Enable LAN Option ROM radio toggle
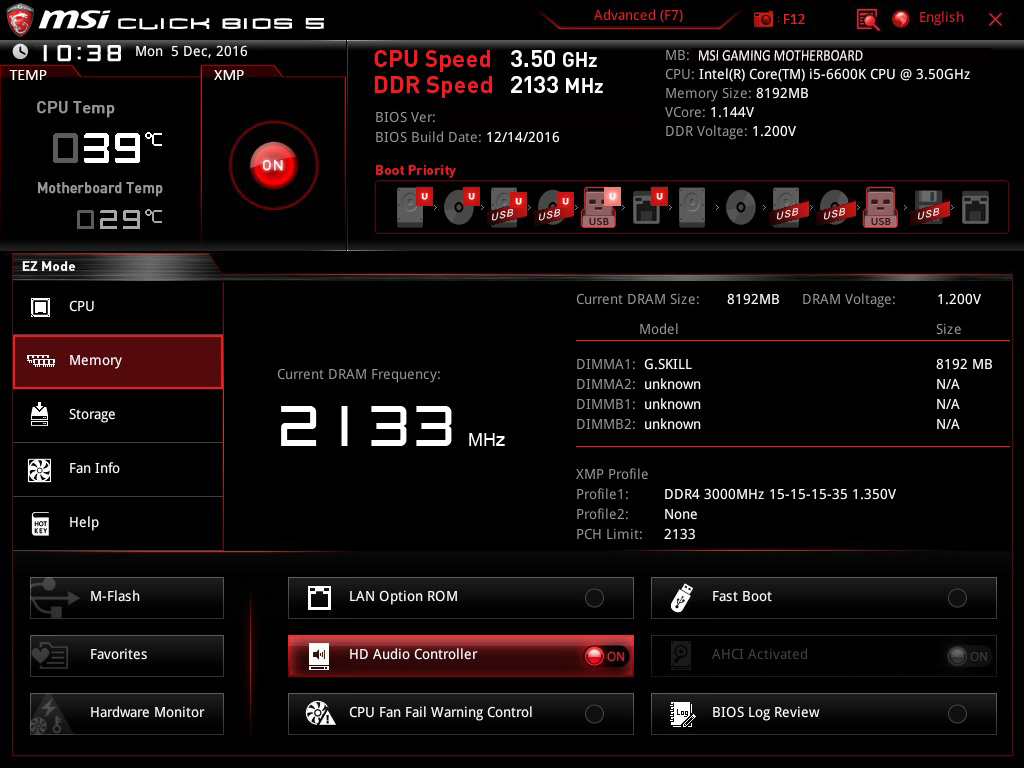The width and height of the screenshot is (1024, 768). 594,598
